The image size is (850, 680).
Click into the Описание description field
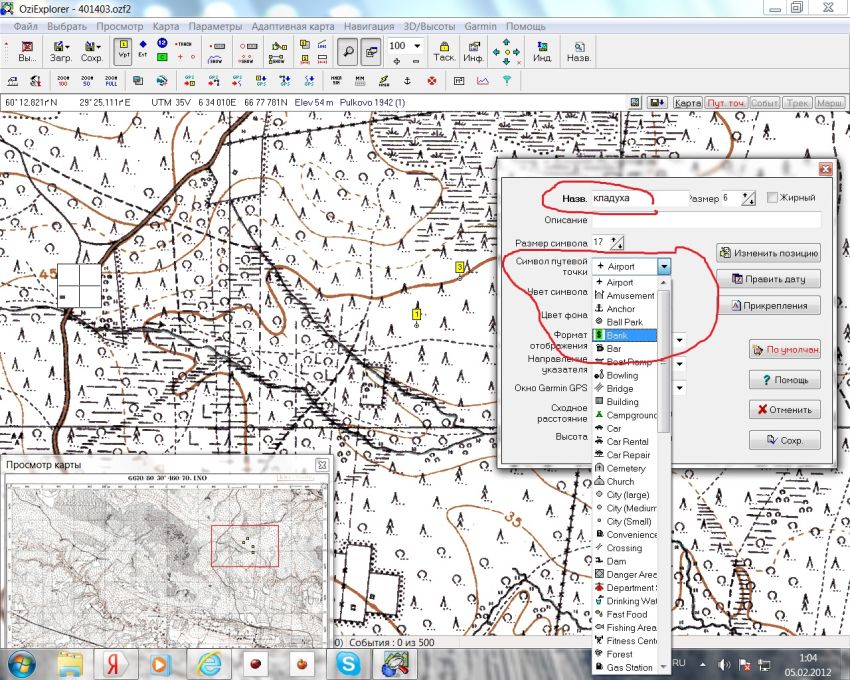(705, 220)
